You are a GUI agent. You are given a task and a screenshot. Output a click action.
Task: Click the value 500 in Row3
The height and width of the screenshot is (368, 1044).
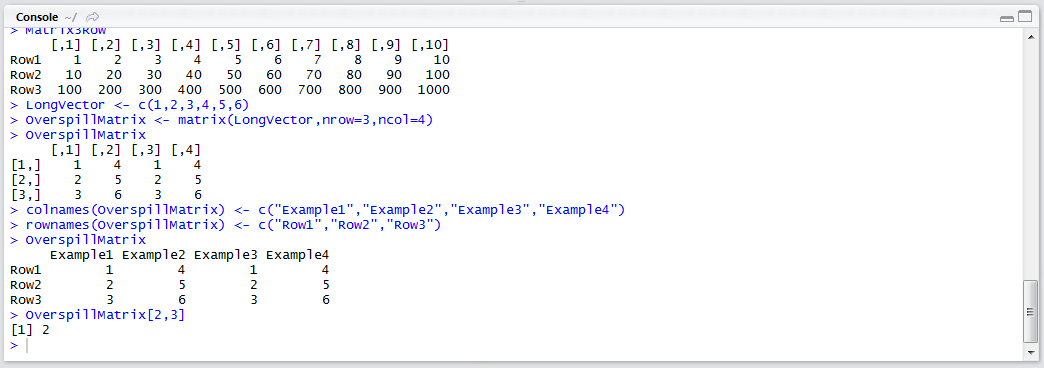tap(230, 90)
